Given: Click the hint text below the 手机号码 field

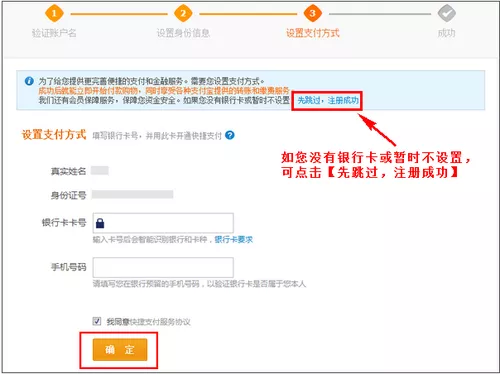Looking at the screenshot, I should (x=199, y=284).
